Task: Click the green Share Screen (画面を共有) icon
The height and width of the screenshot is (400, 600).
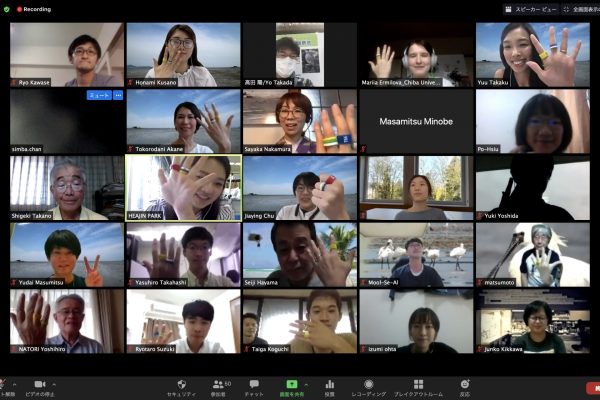Action: click(x=292, y=384)
